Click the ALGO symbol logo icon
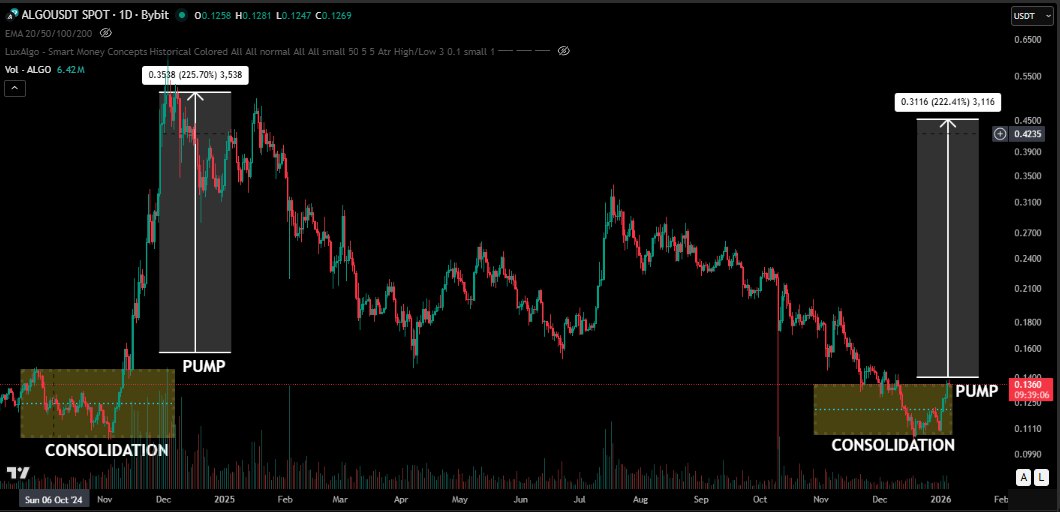This screenshot has width=1060, height=512. click(10, 15)
